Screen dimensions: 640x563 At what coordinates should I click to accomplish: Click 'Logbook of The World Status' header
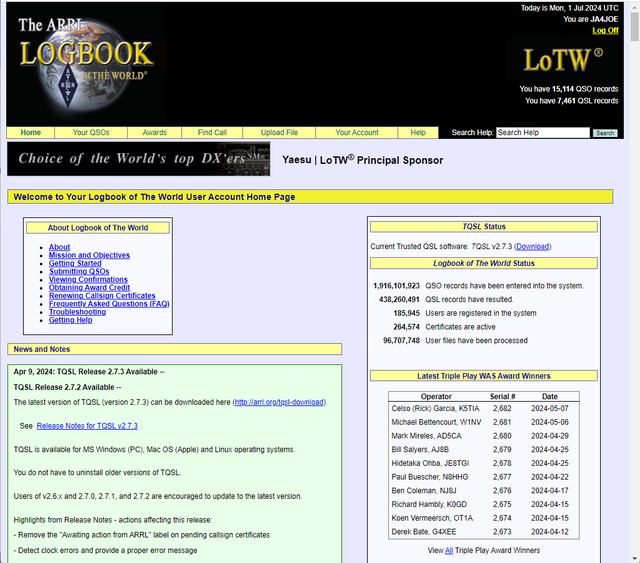[x=484, y=263]
